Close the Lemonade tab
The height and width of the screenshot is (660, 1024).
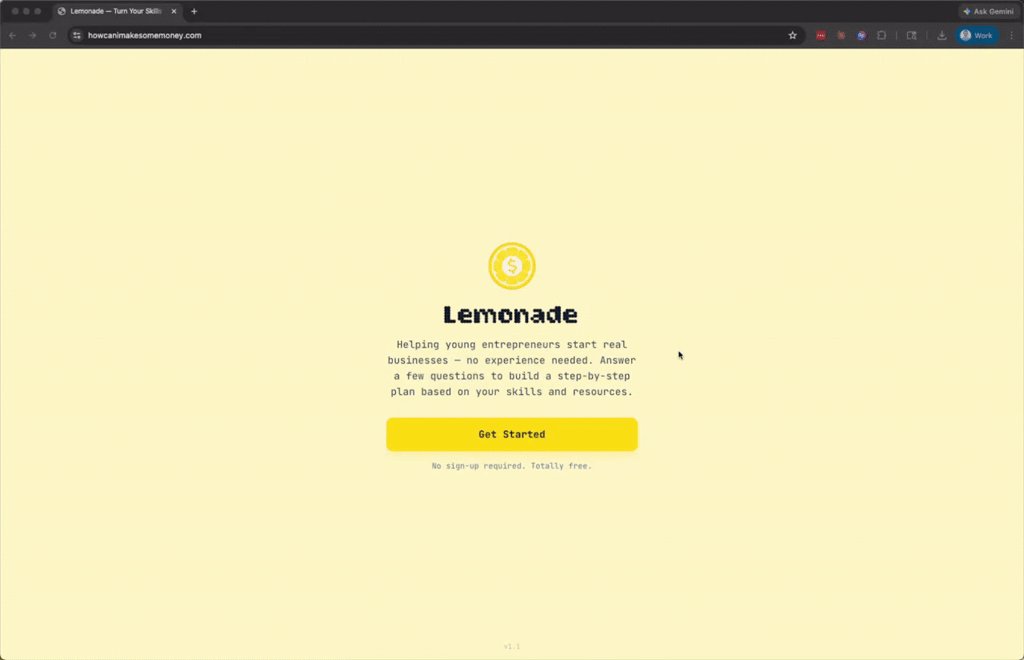tap(174, 11)
